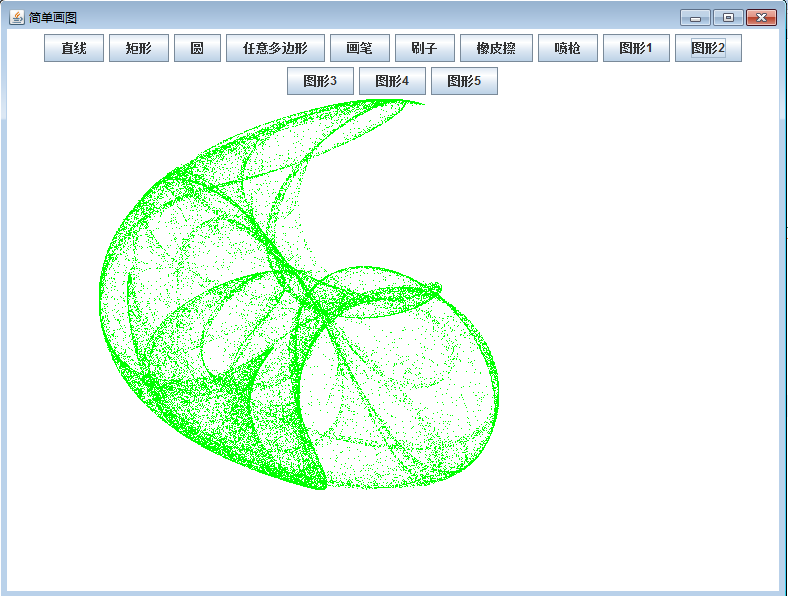
Task: Maximize the 简单画图 window
Action: coord(728,18)
